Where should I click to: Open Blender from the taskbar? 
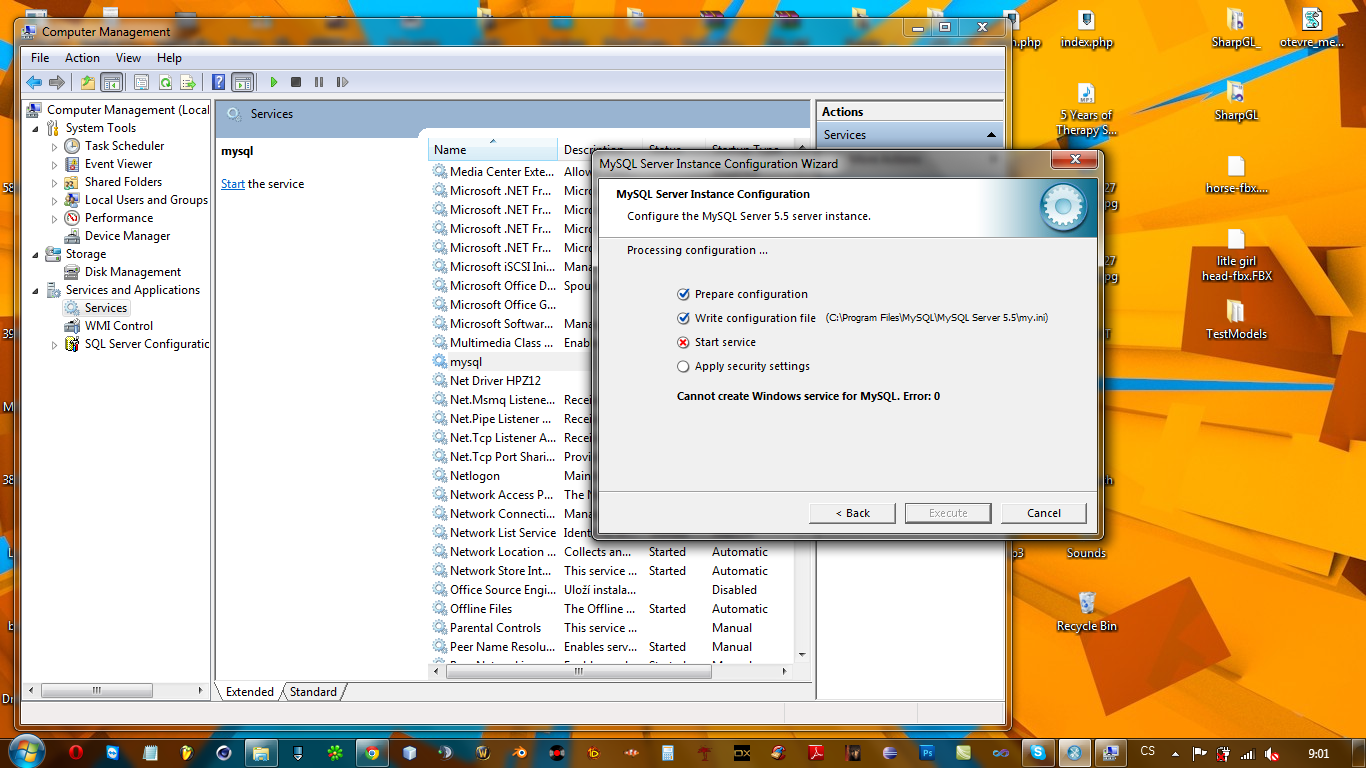click(520, 752)
